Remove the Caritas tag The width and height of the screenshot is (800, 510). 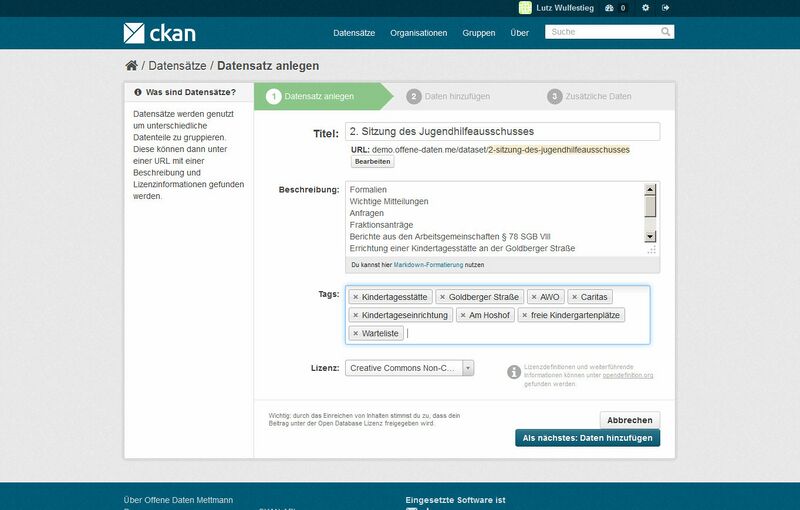[574, 297]
